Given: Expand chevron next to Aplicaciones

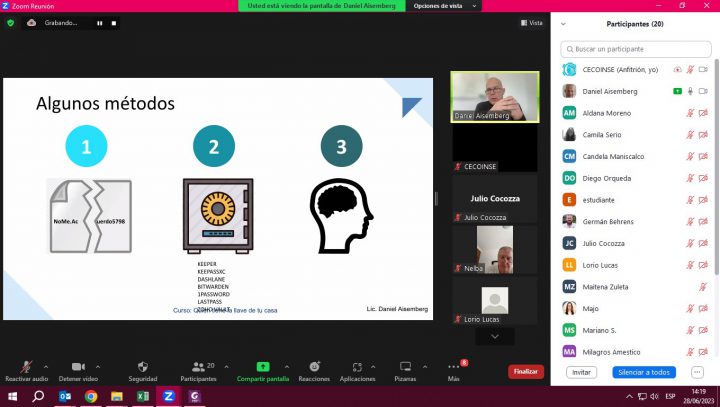Looking at the screenshot, I should pyautogui.click(x=373, y=367).
